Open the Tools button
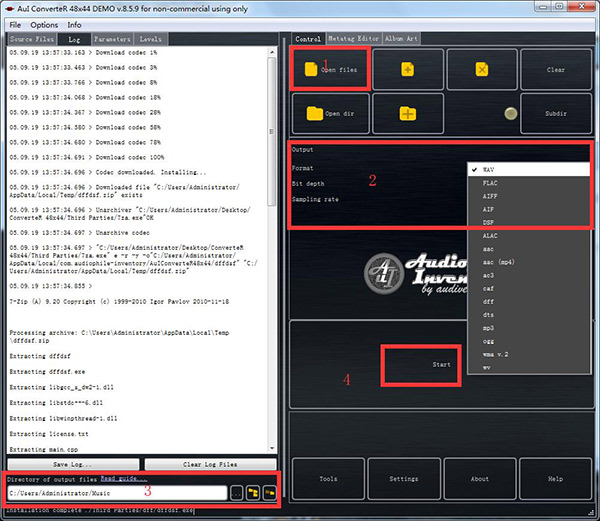Viewport: 600px width, 521px height. 328,479
